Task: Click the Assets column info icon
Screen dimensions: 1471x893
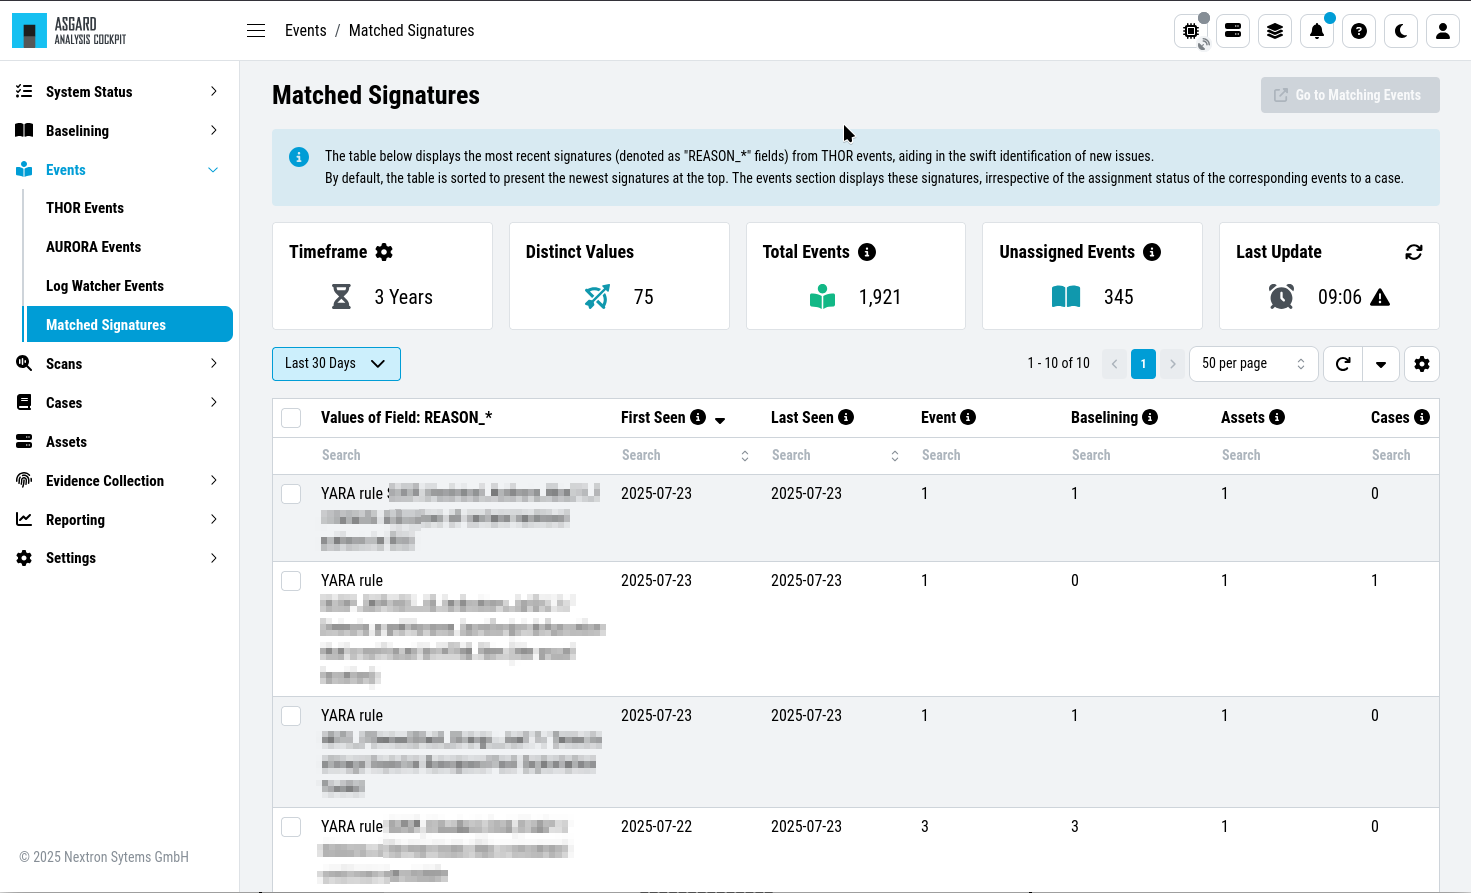Action: [1277, 417]
